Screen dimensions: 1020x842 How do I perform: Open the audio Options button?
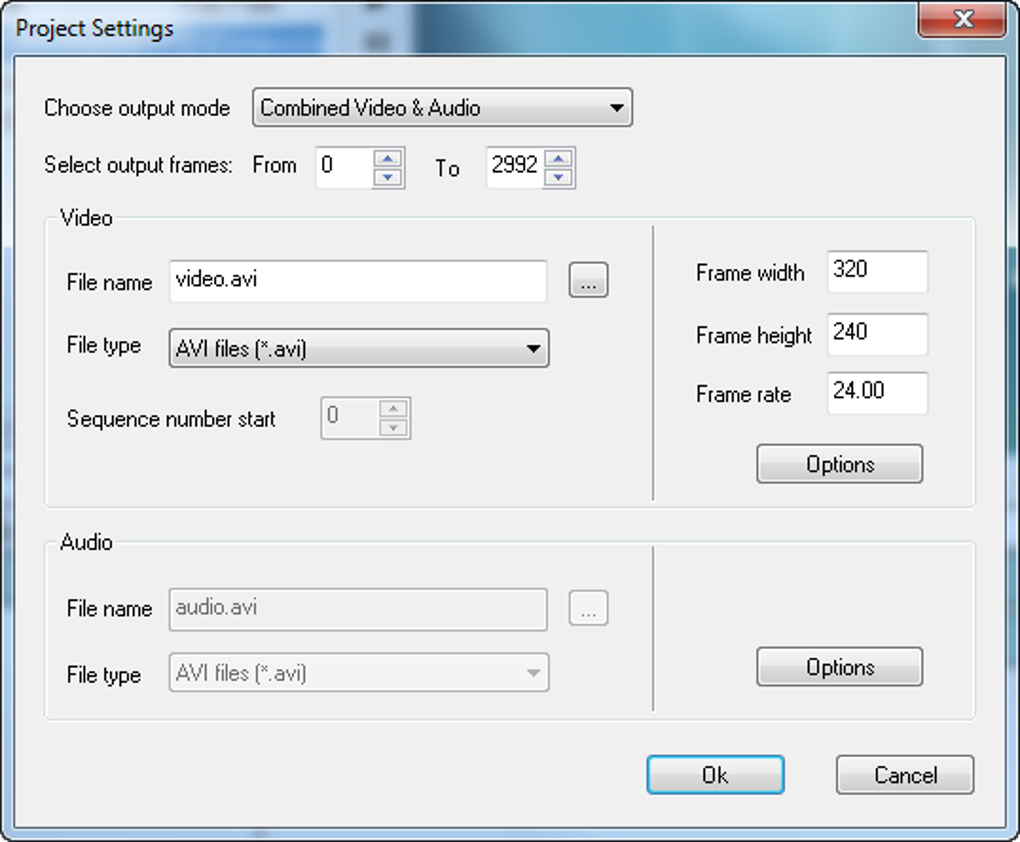click(839, 667)
